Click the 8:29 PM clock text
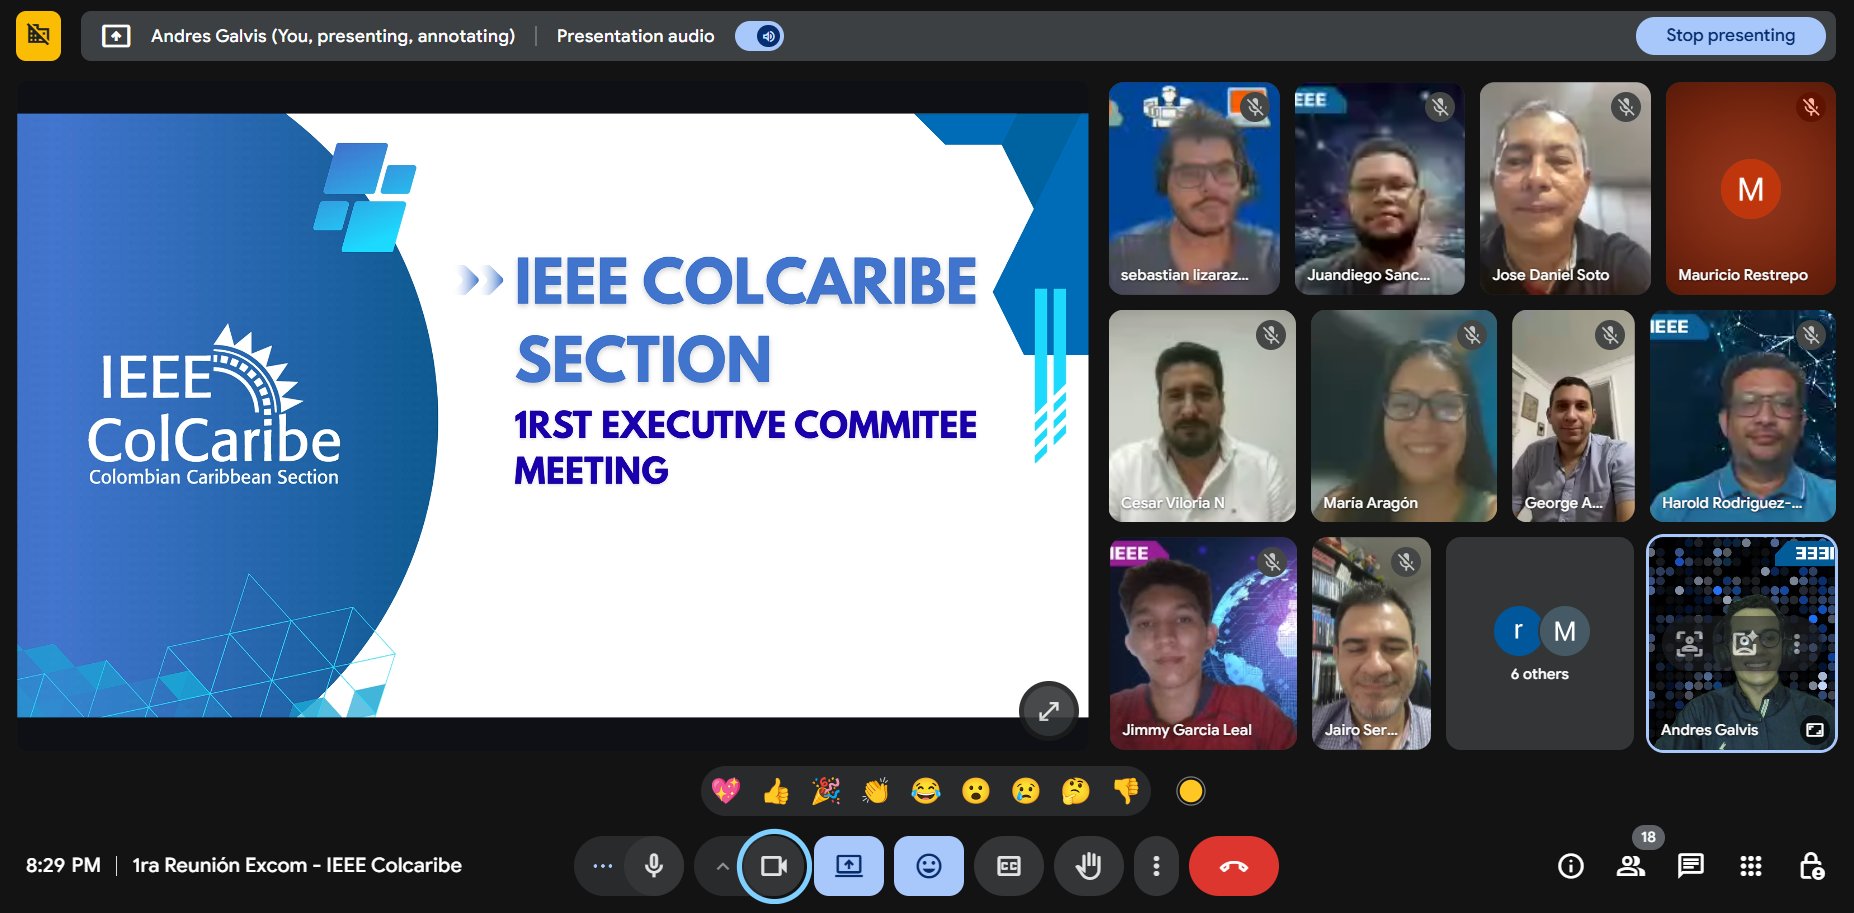The height and width of the screenshot is (913, 1854). pyautogui.click(x=63, y=865)
